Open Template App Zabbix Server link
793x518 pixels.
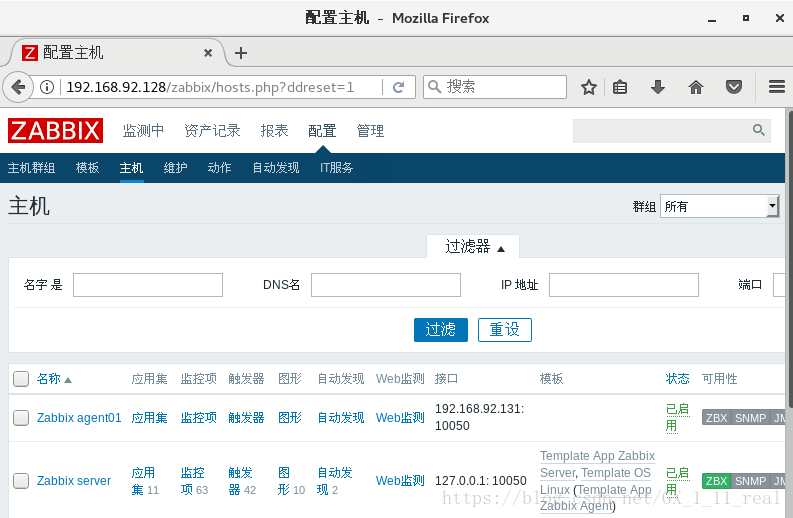597,464
